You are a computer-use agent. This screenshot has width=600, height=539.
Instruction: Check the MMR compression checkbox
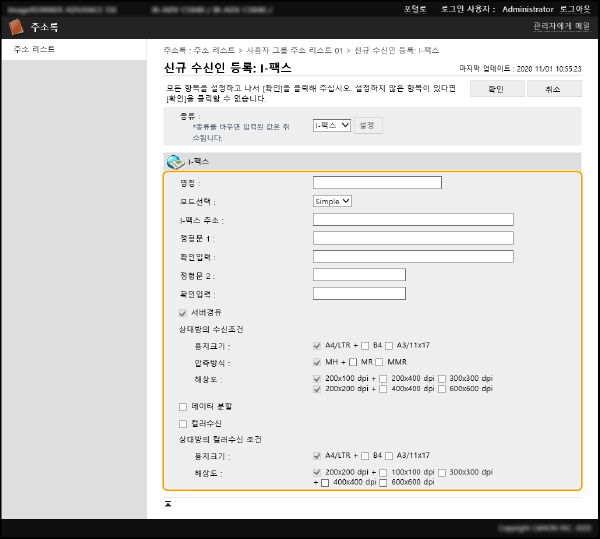pos(381,362)
